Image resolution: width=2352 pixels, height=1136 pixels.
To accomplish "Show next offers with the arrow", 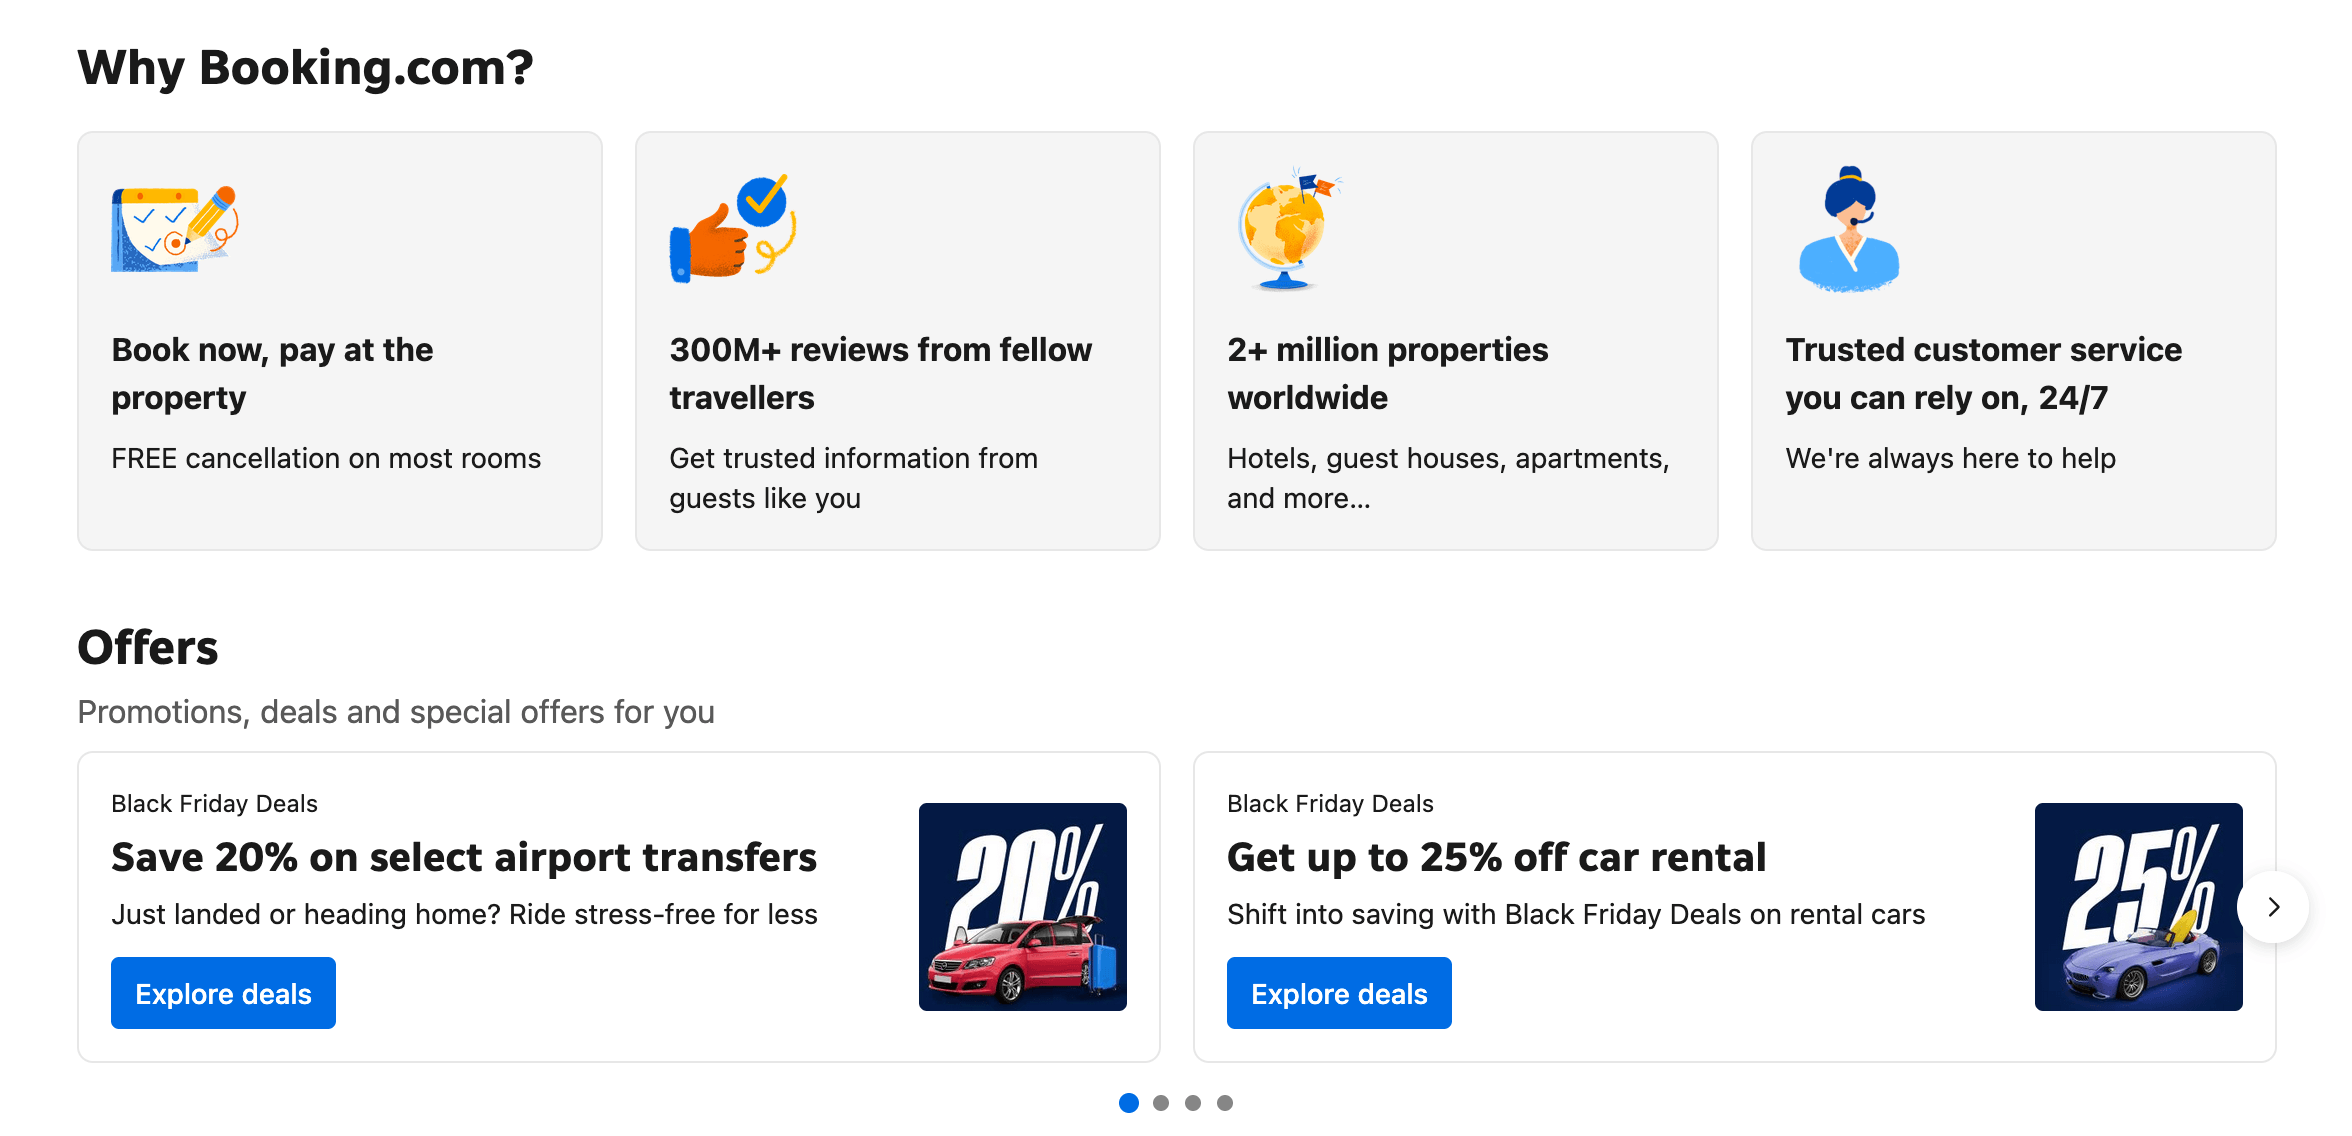I will (x=2273, y=907).
